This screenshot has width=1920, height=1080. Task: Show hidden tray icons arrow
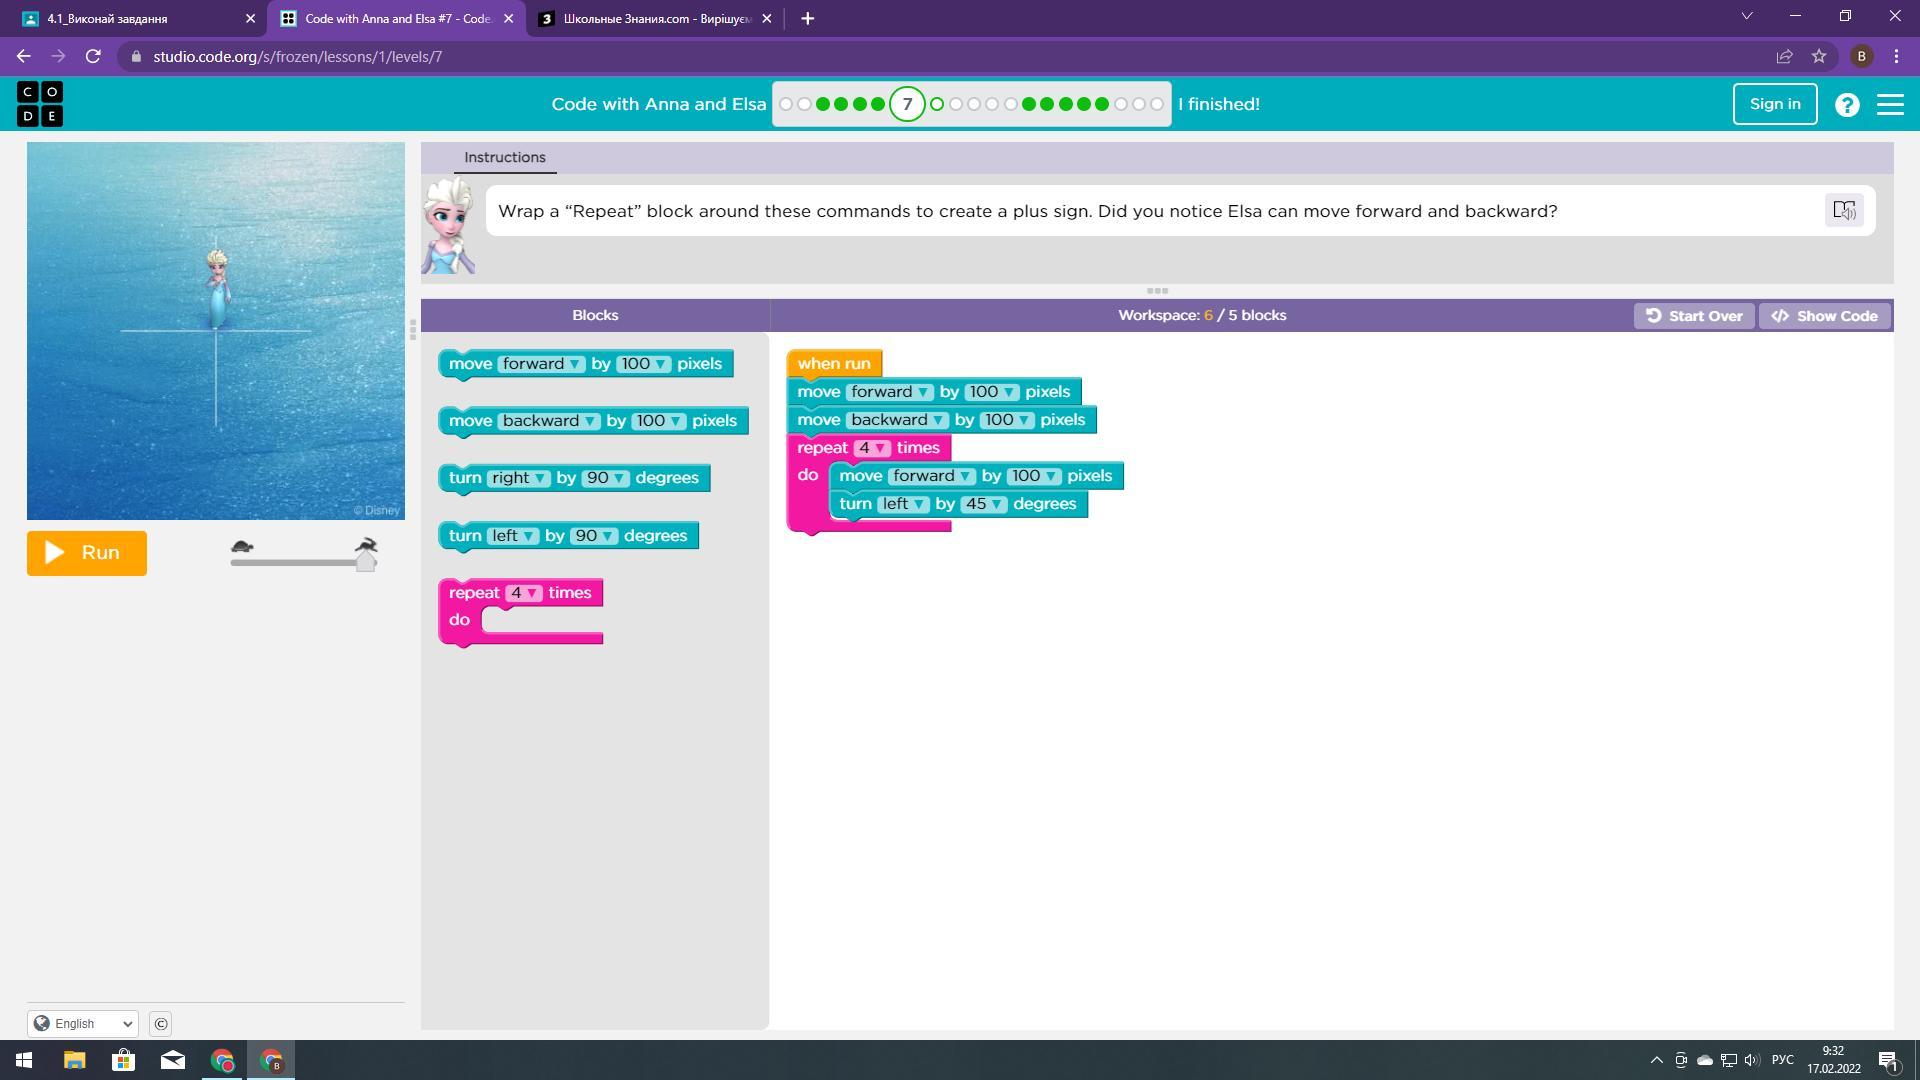click(1656, 1060)
